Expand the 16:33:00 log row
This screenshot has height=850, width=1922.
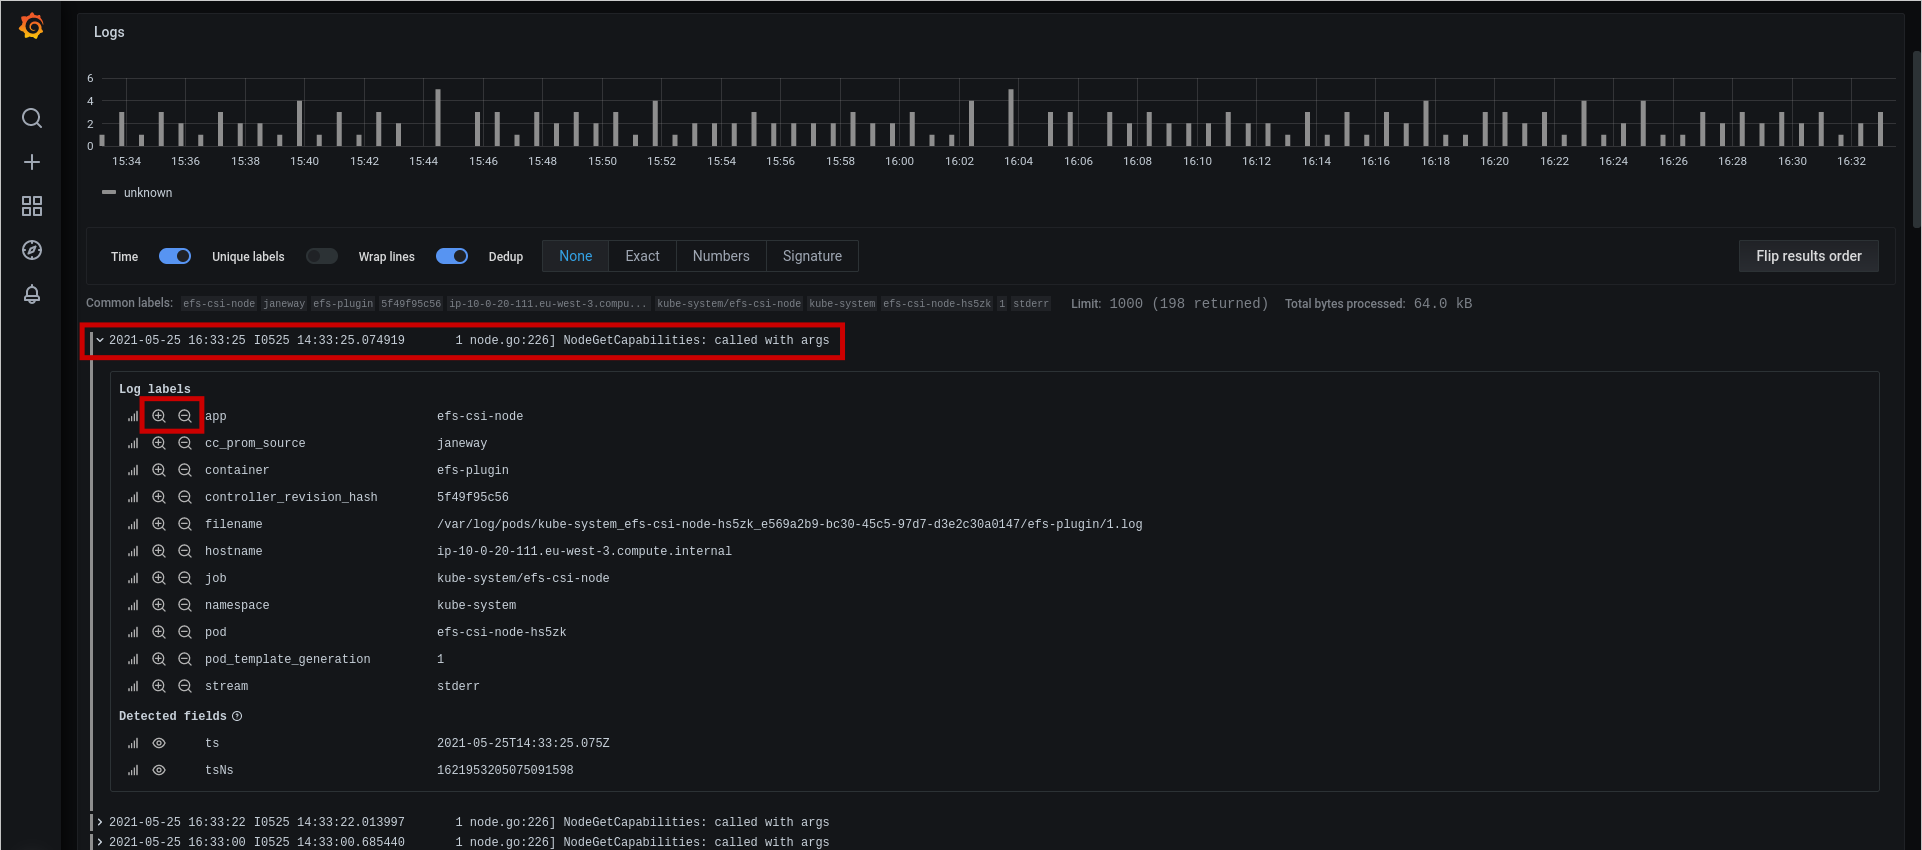100,842
